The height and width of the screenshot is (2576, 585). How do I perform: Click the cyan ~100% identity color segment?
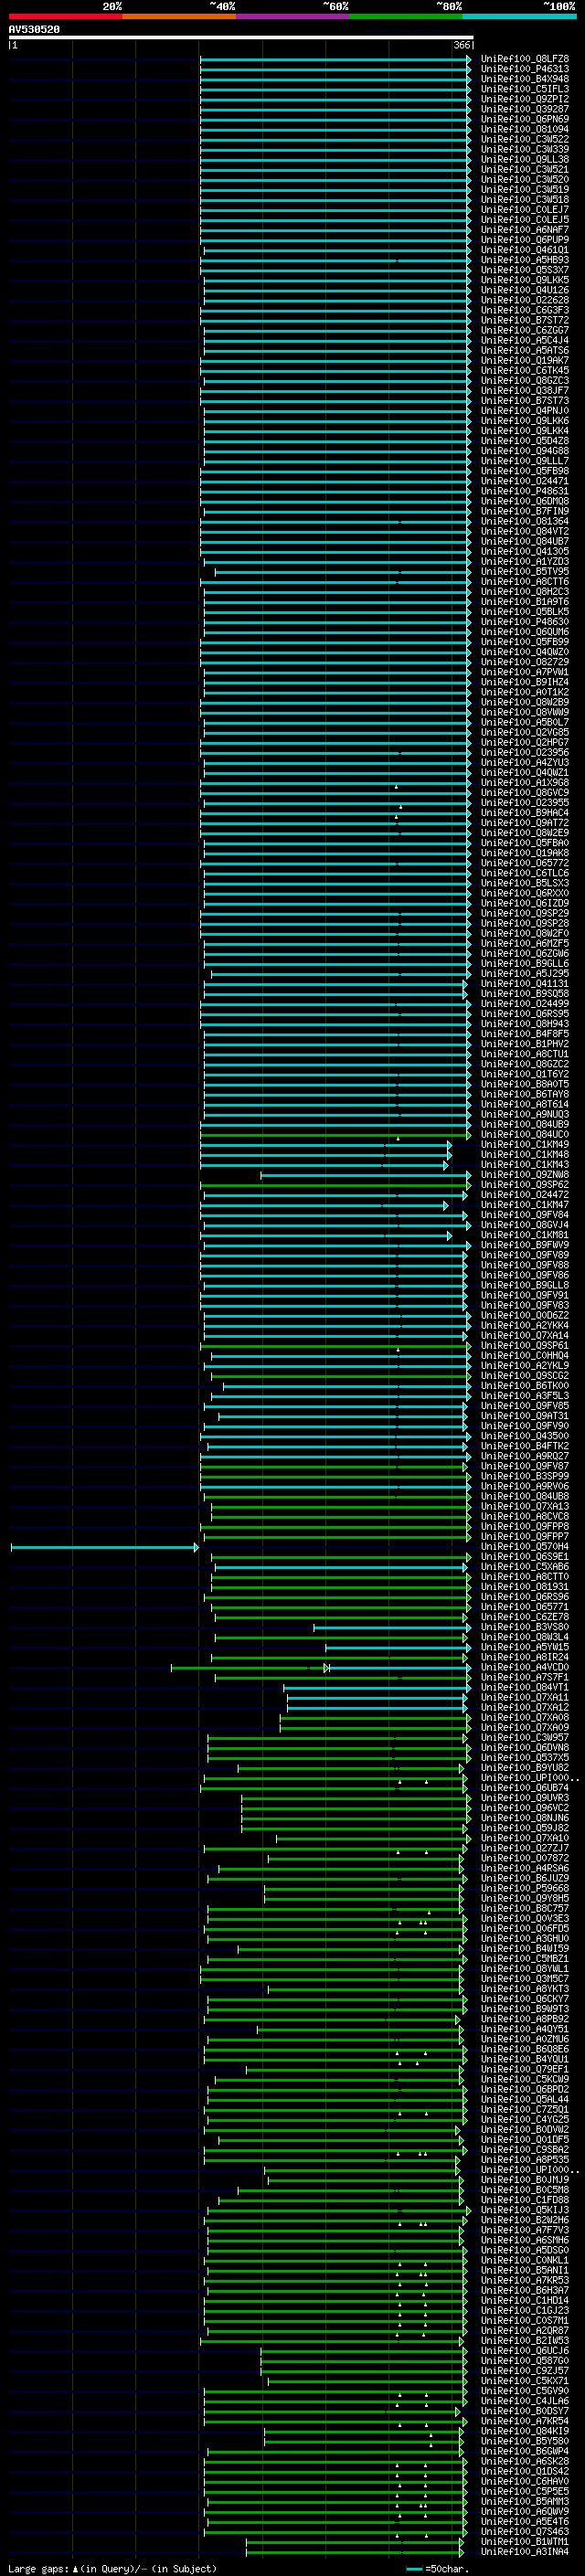[519, 16]
